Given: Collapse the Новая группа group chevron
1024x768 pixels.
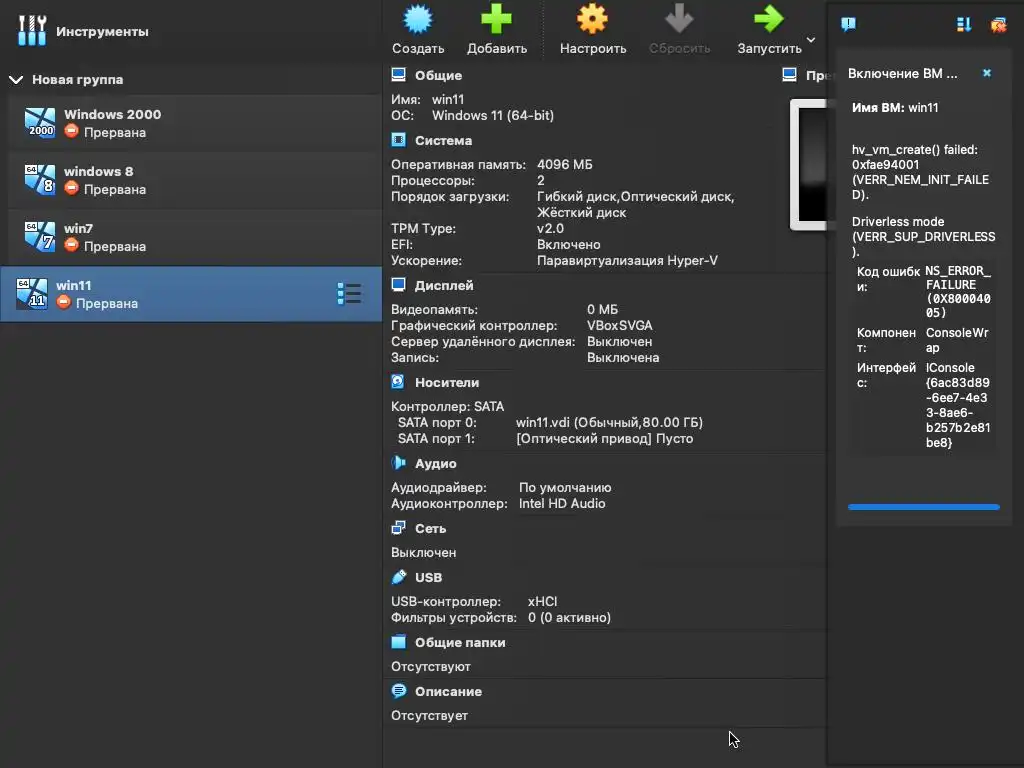Looking at the screenshot, I should pyautogui.click(x=16, y=80).
